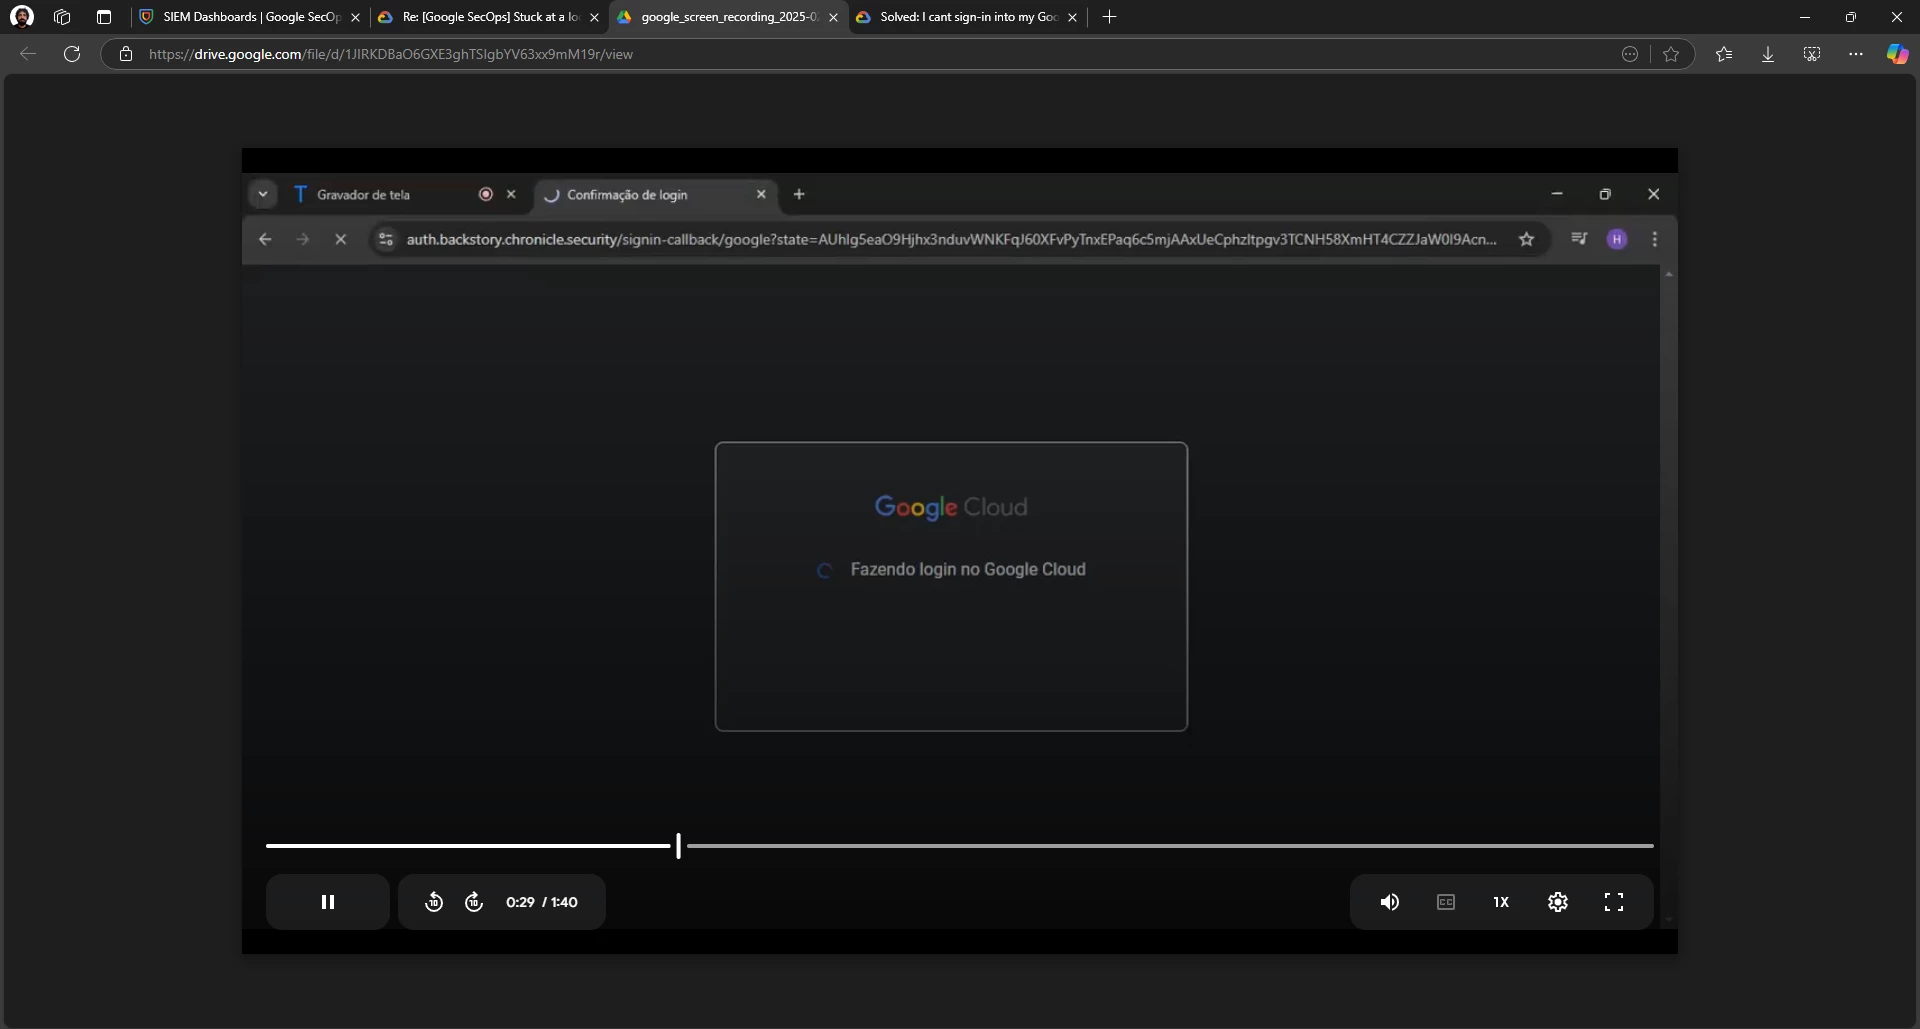Open Edge settings and more menu
The height and width of the screenshot is (1029, 1920).
coord(1856,54)
